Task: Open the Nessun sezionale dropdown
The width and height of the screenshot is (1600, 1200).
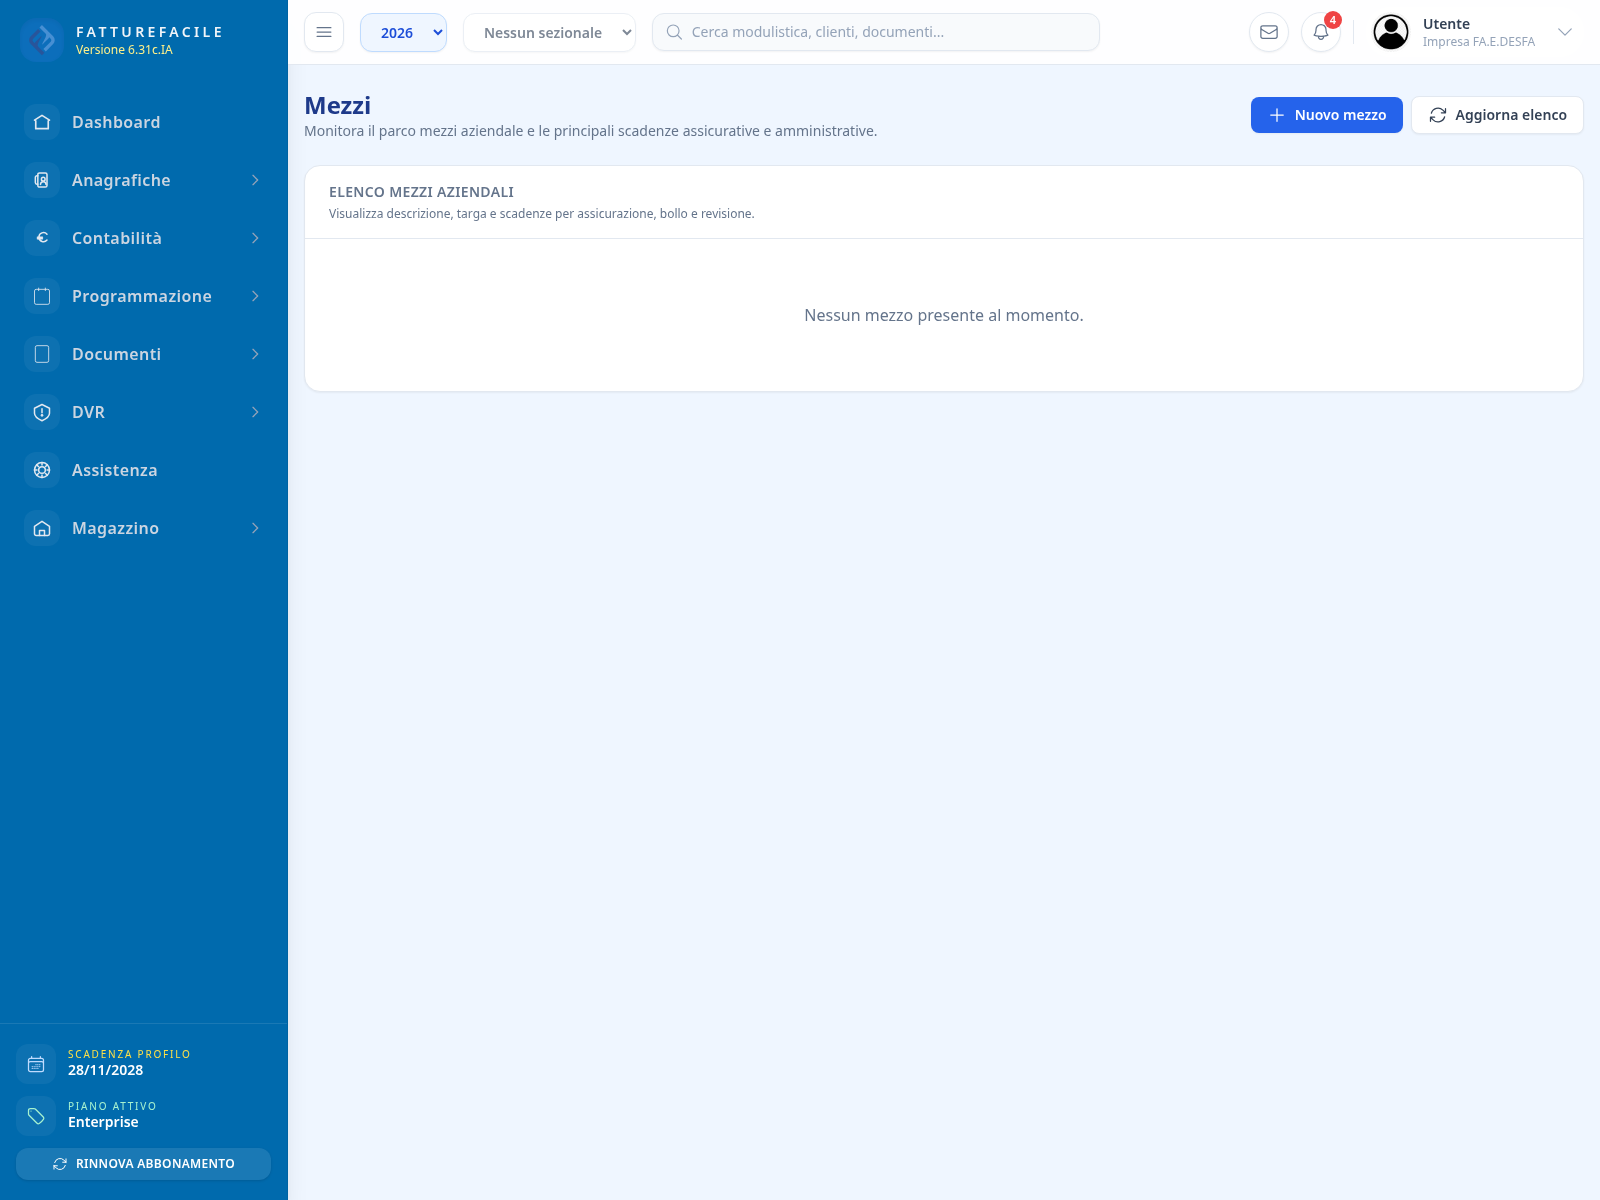Action: pos(549,32)
